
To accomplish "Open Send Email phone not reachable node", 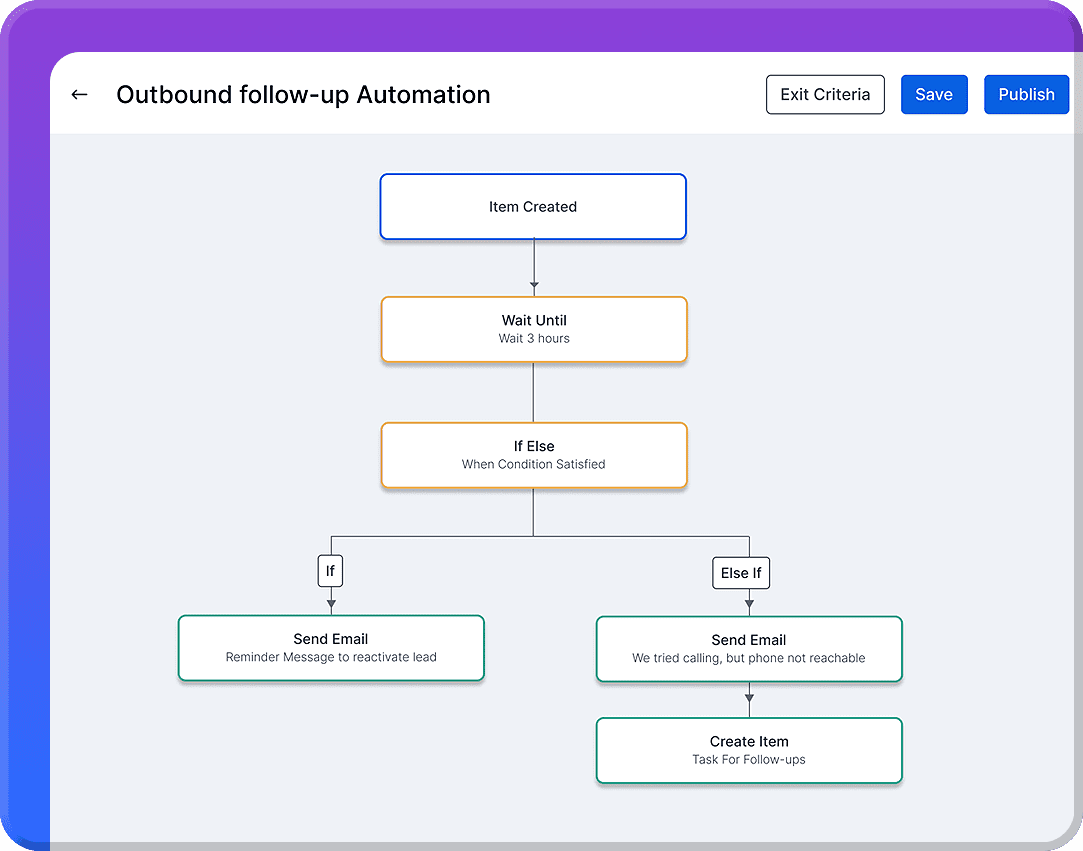I will (749, 649).
